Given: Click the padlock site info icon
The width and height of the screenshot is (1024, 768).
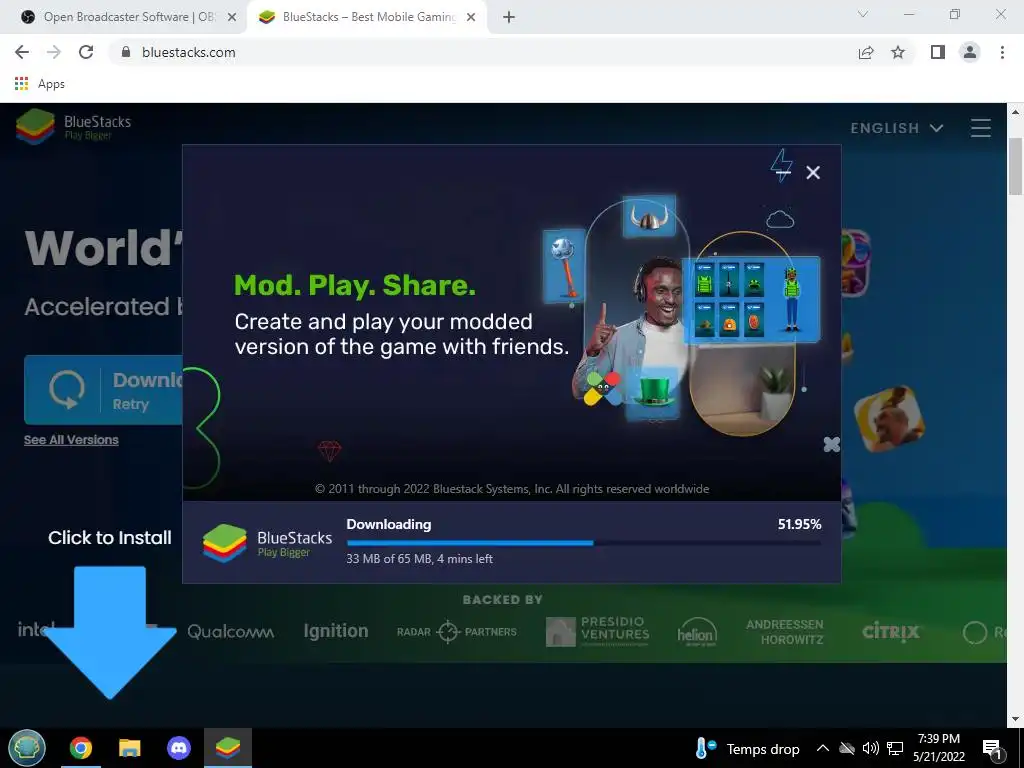Looking at the screenshot, I should point(126,52).
